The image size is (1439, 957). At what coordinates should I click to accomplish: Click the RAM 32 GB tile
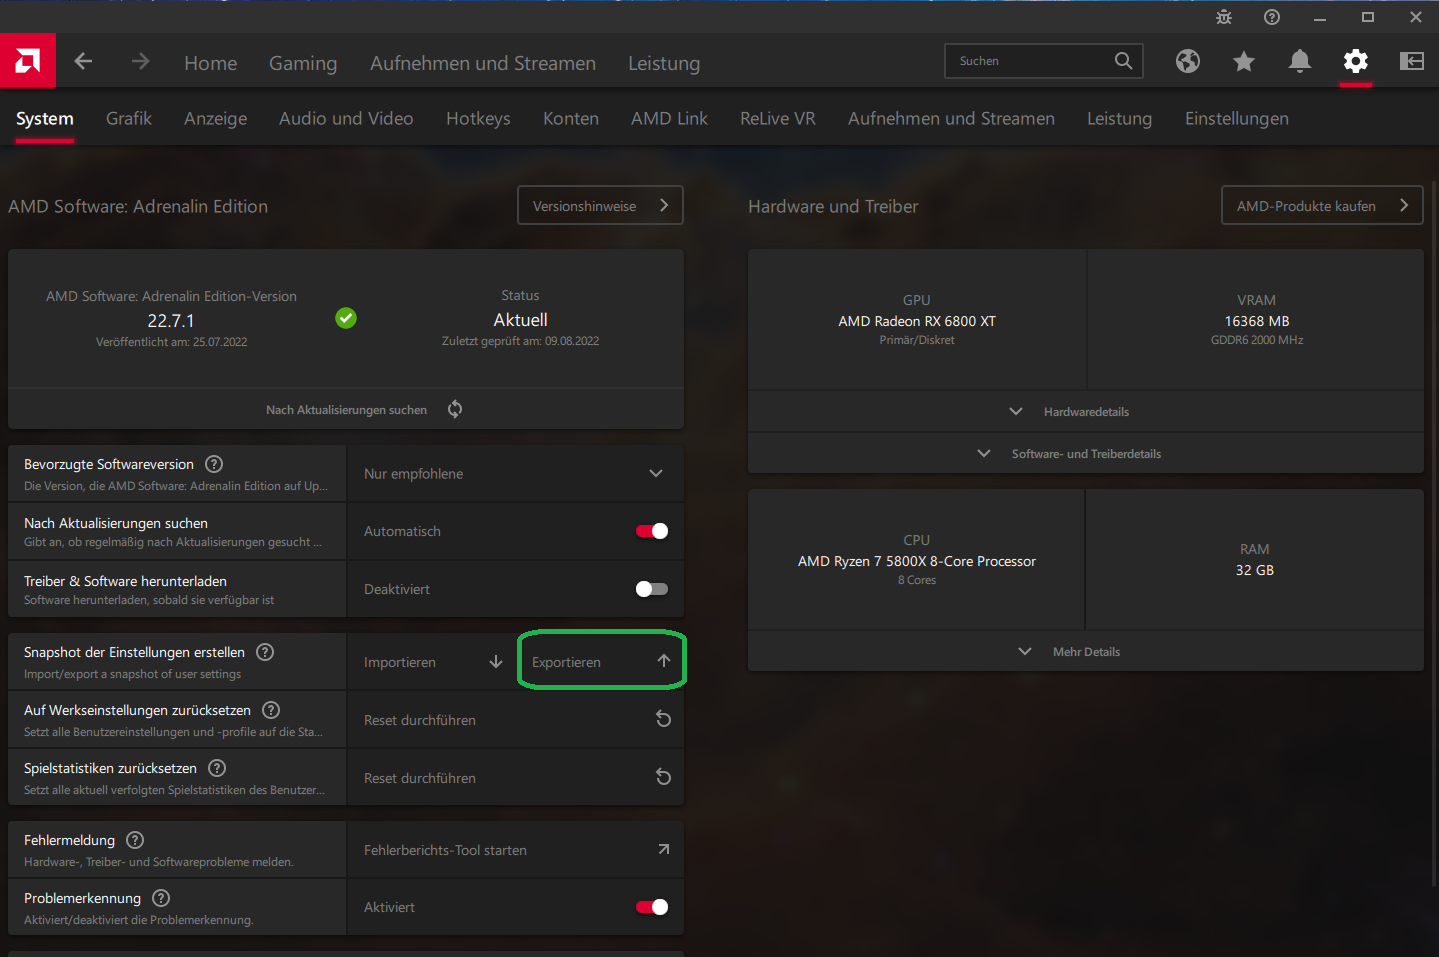click(x=1254, y=560)
